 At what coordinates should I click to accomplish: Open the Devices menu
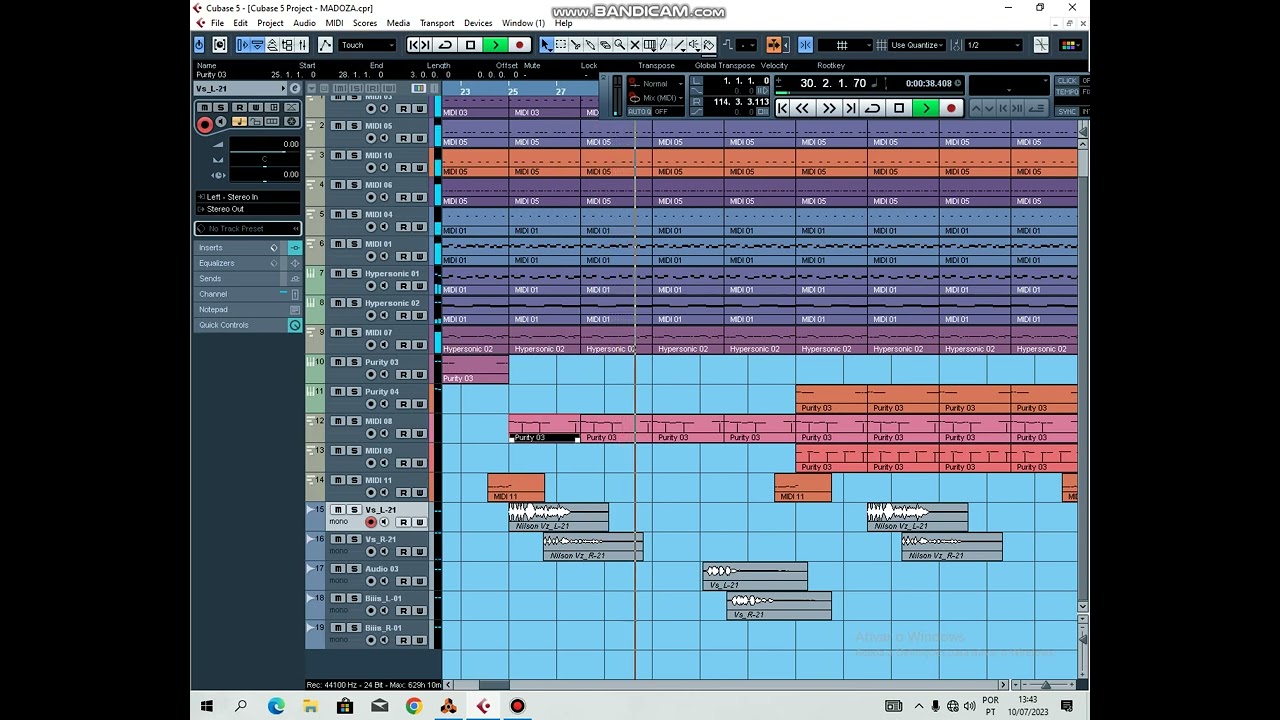click(478, 23)
